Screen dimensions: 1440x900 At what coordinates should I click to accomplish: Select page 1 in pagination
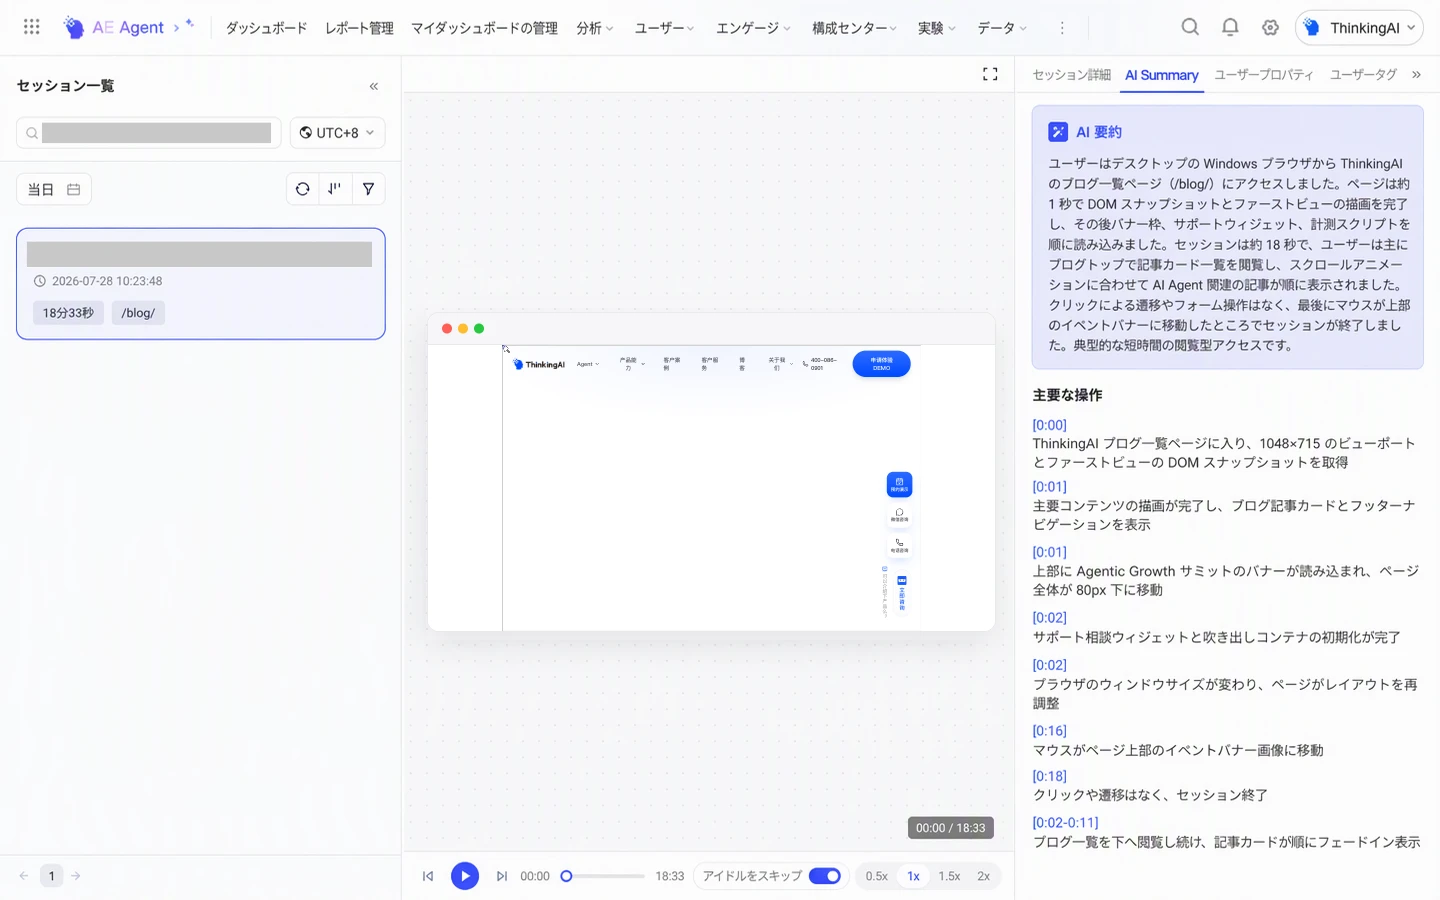pos(51,876)
